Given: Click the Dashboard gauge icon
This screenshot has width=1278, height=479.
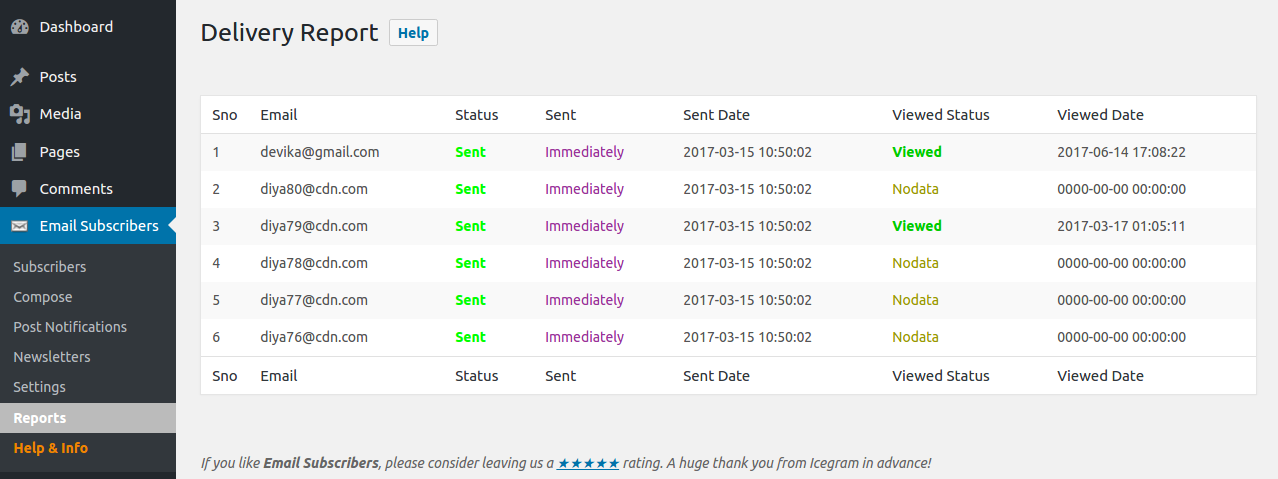Looking at the screenshot, I should (20, 27).
